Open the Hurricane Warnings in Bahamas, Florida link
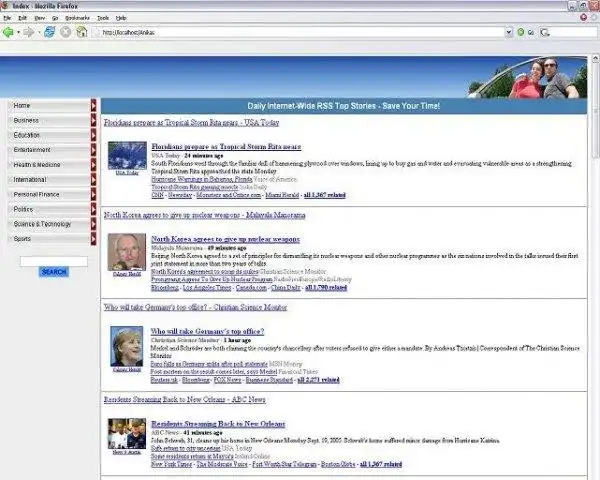 (202, 179)
